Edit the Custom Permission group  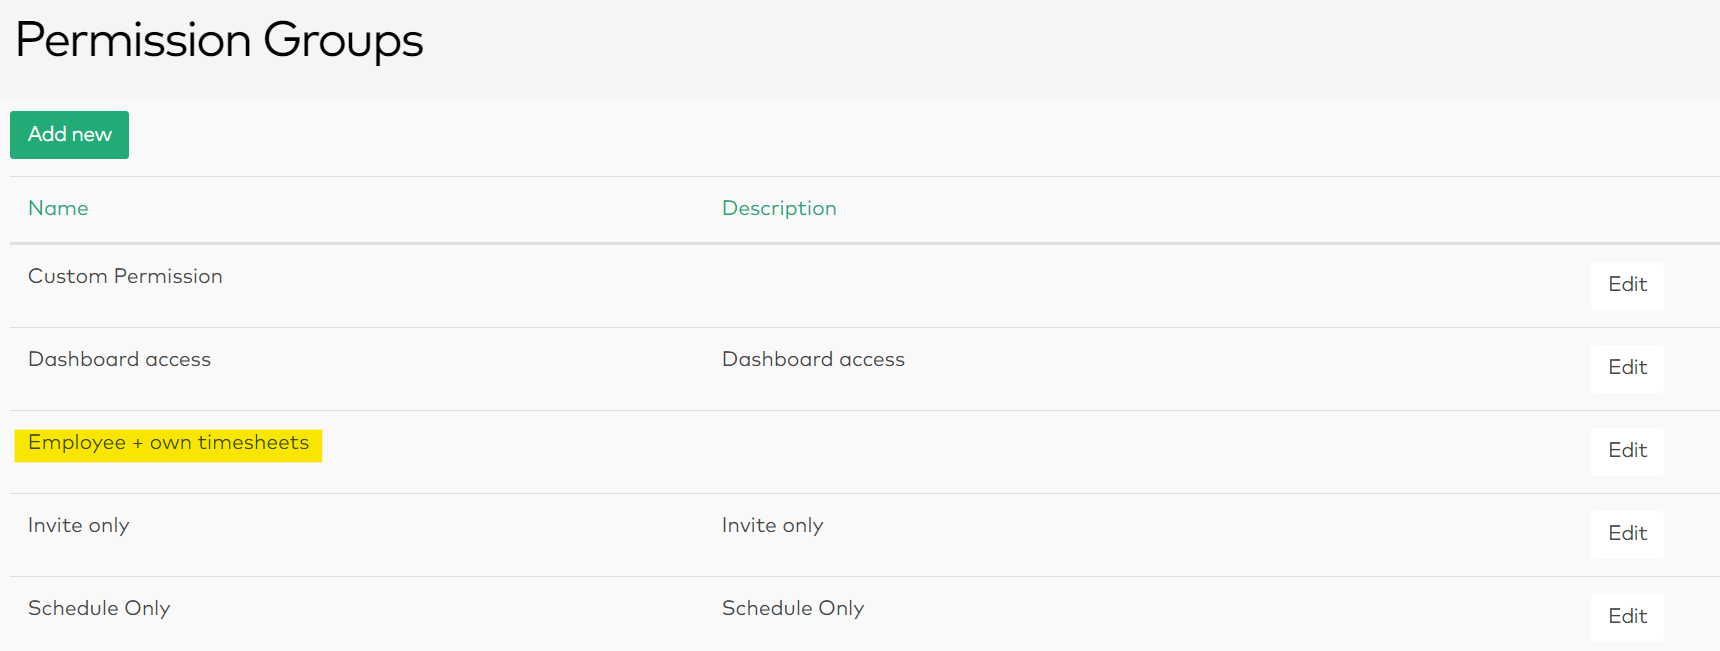(x=1627, y=285)
